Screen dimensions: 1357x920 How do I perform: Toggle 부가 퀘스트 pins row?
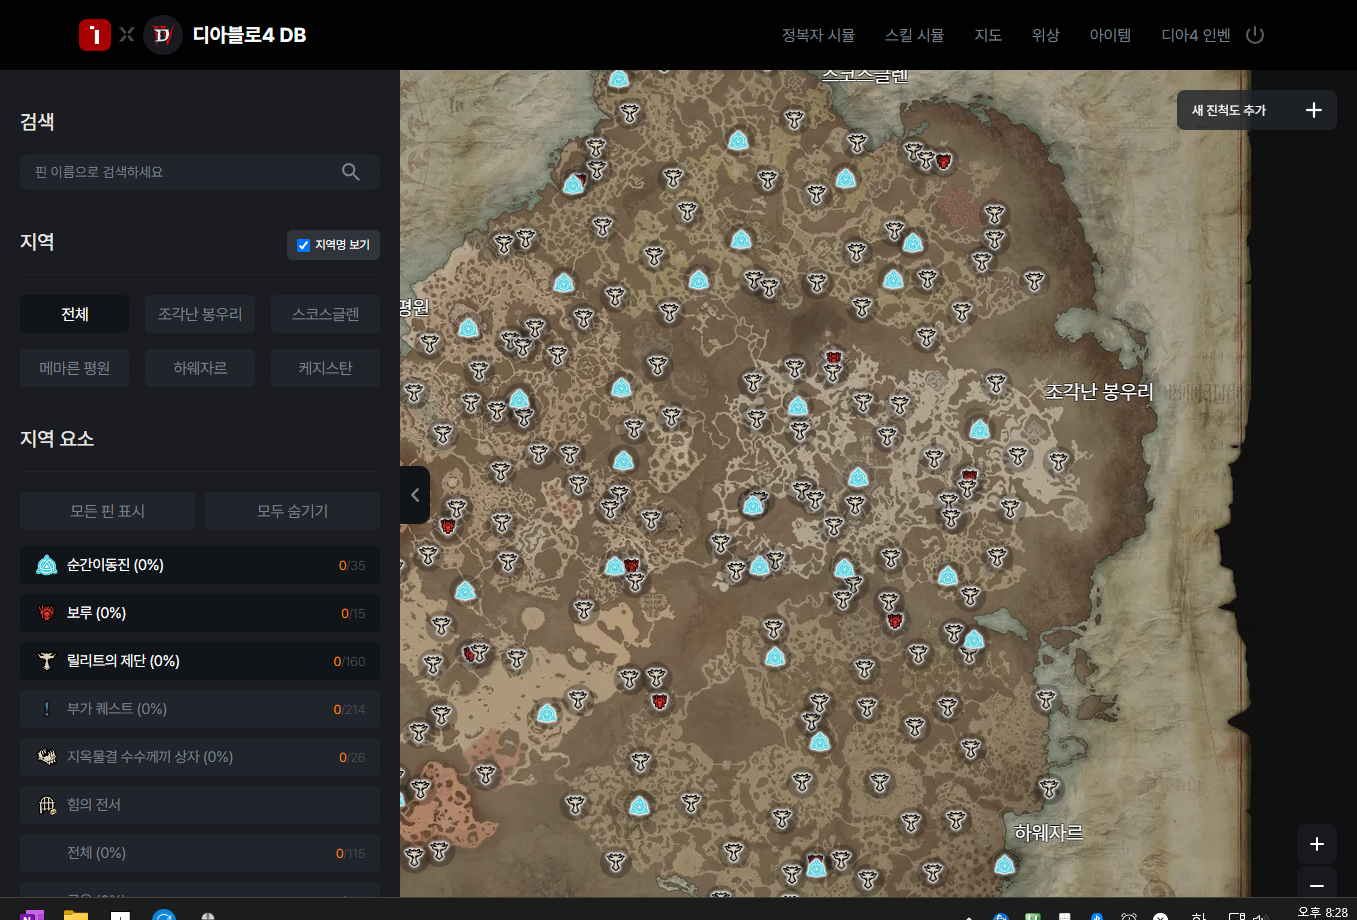point(200,709)
